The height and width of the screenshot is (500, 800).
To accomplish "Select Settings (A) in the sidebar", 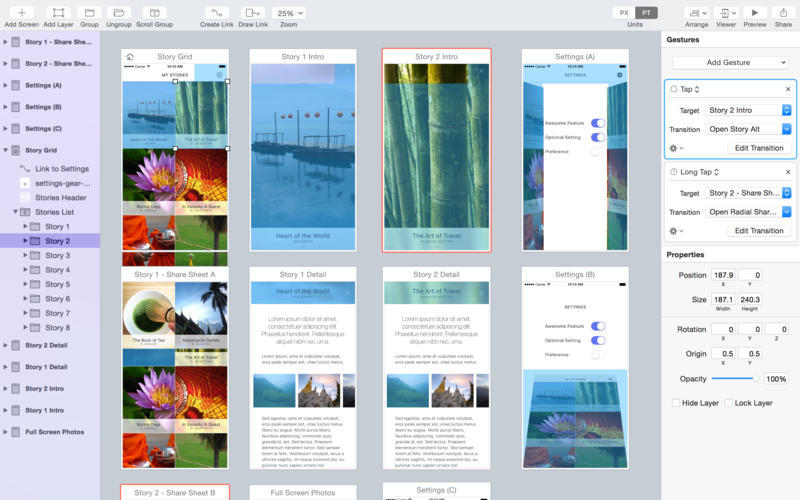I will [x=43, y=85].
